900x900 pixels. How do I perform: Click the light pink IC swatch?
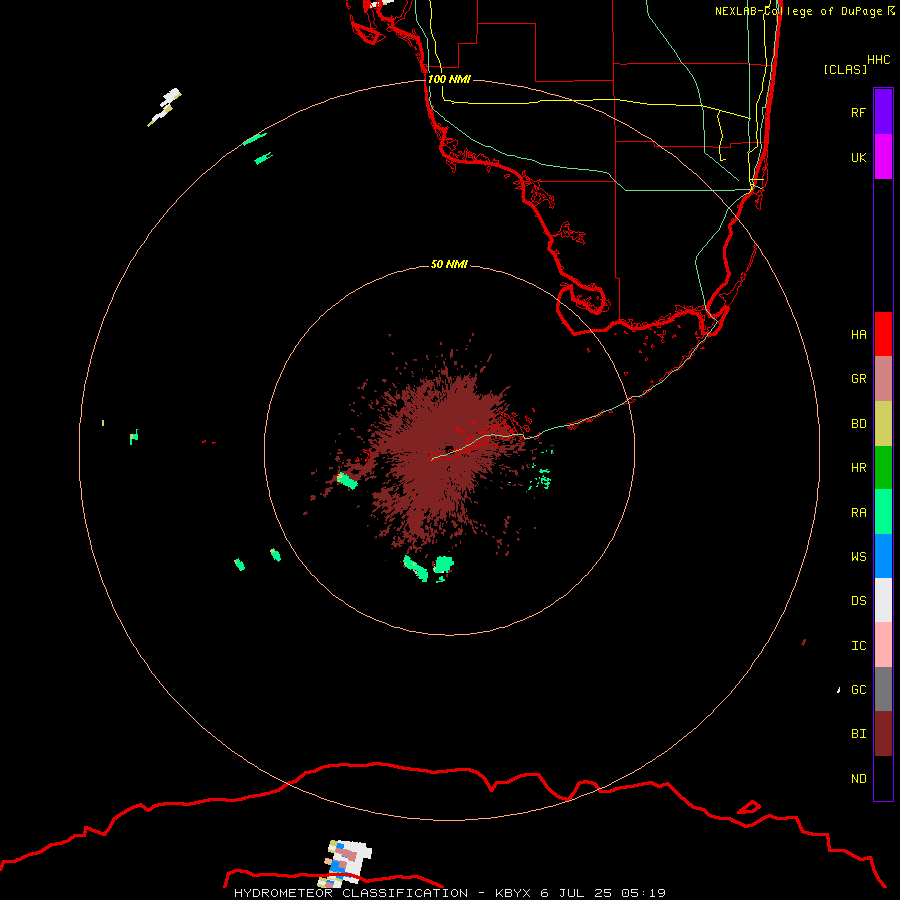[x=883, y=645]
